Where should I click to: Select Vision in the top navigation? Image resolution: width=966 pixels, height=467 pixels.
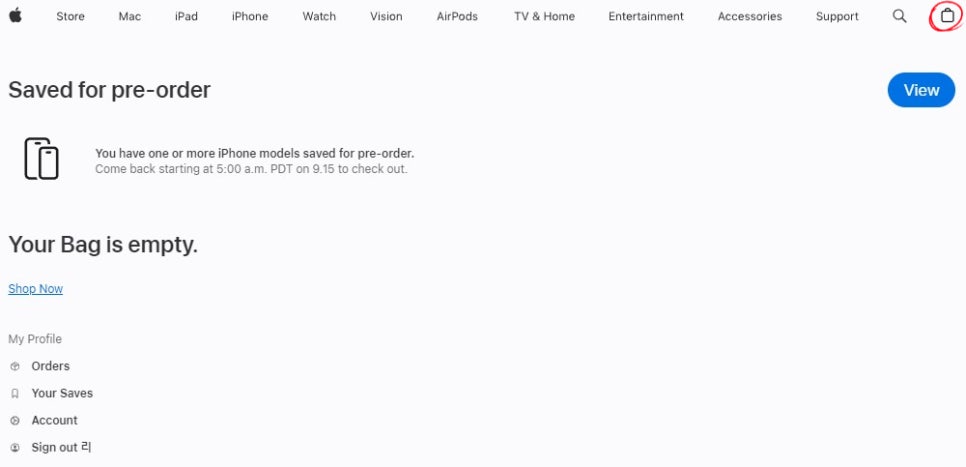tap(386, 16)
